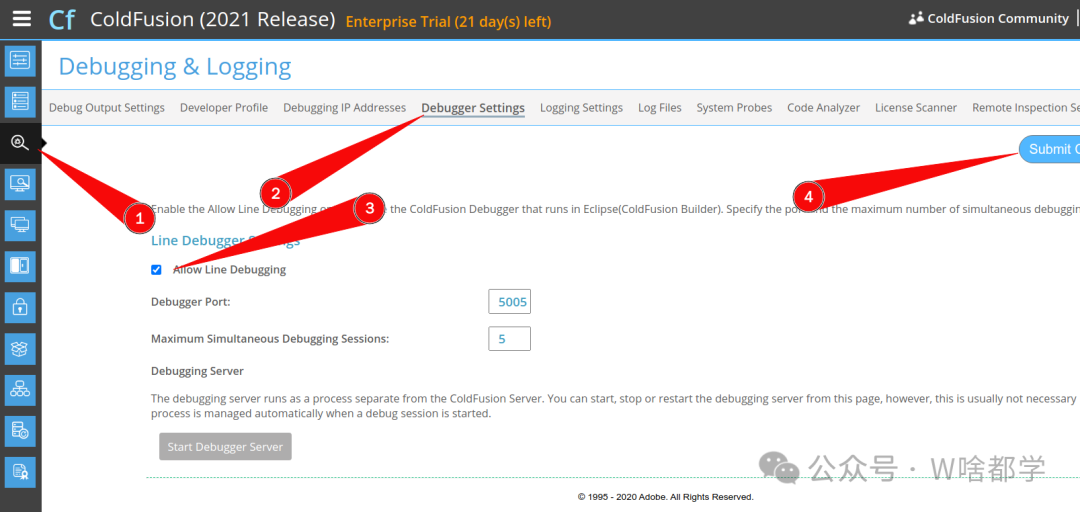The width and height of the screenshot is (1080, 512).
Task: Toggle Allow Line Debugging checkbox
Action: (x=156, y=269)
